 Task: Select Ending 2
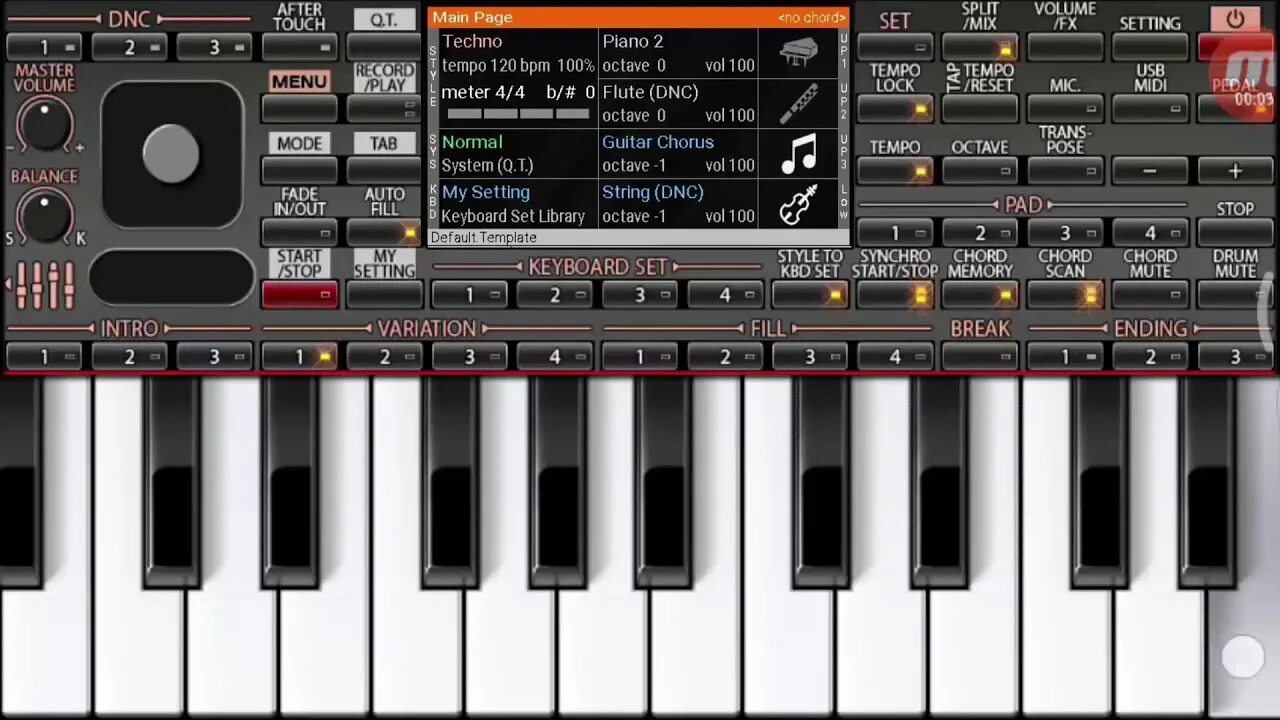(1150, 357)
